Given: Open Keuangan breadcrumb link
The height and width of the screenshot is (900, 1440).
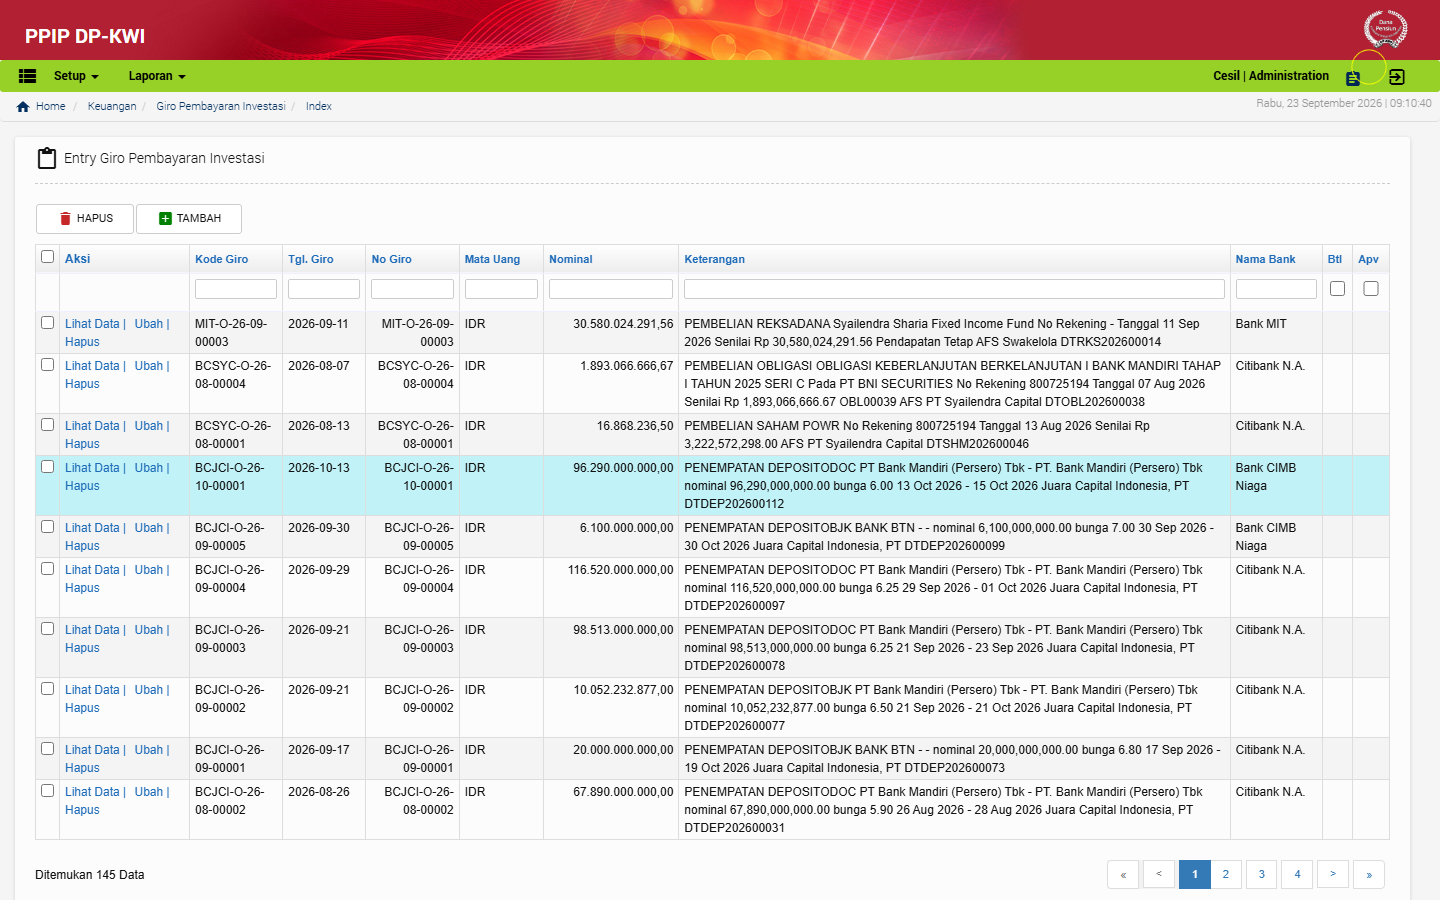Looking at the screenshot, I should (x=112, y=106).
